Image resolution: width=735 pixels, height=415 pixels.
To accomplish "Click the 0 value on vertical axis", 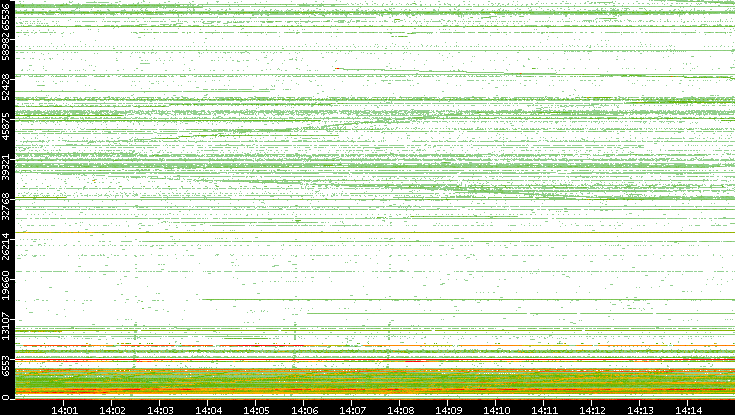I will point(5,397).
